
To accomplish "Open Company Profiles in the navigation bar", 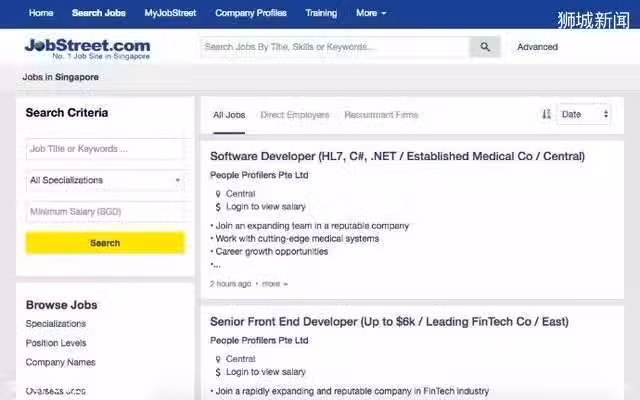I will [251, 13].
